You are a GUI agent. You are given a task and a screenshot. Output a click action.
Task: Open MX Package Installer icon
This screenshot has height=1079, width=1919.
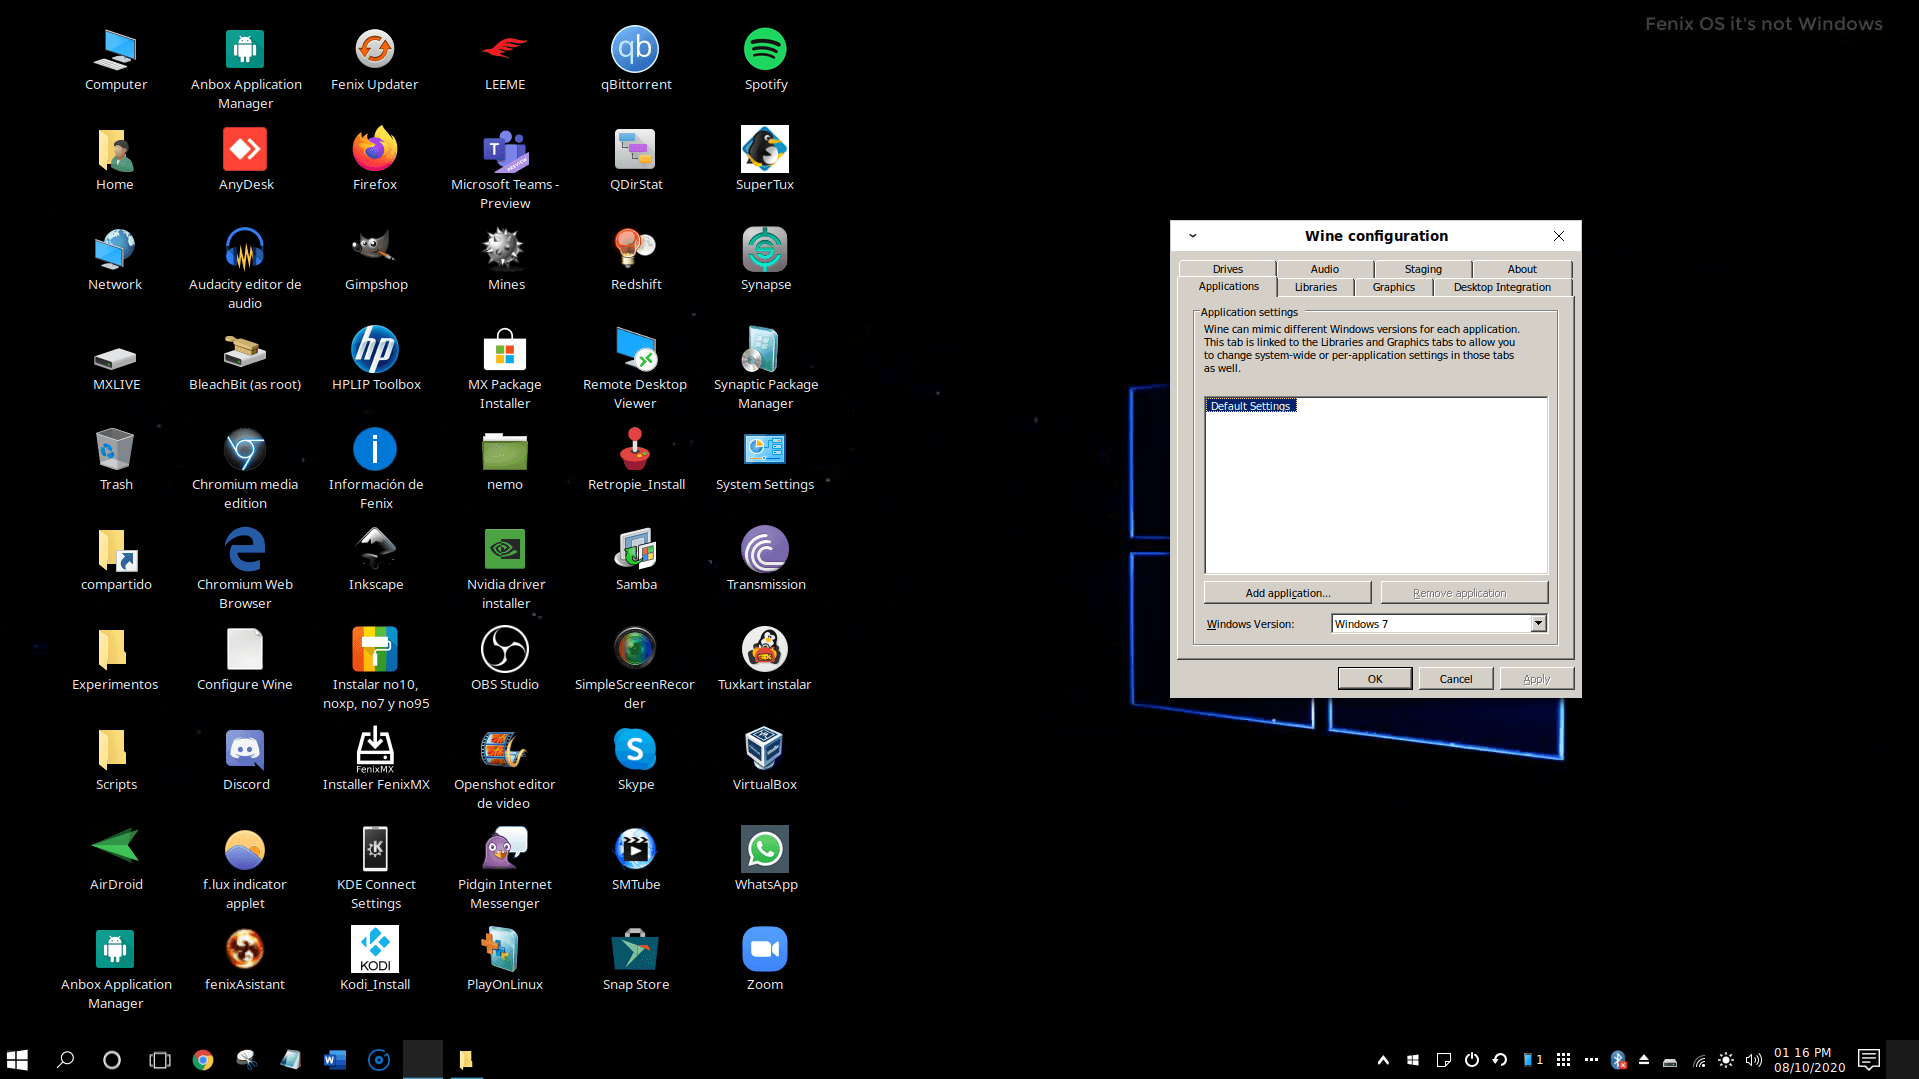click(505, 349)
